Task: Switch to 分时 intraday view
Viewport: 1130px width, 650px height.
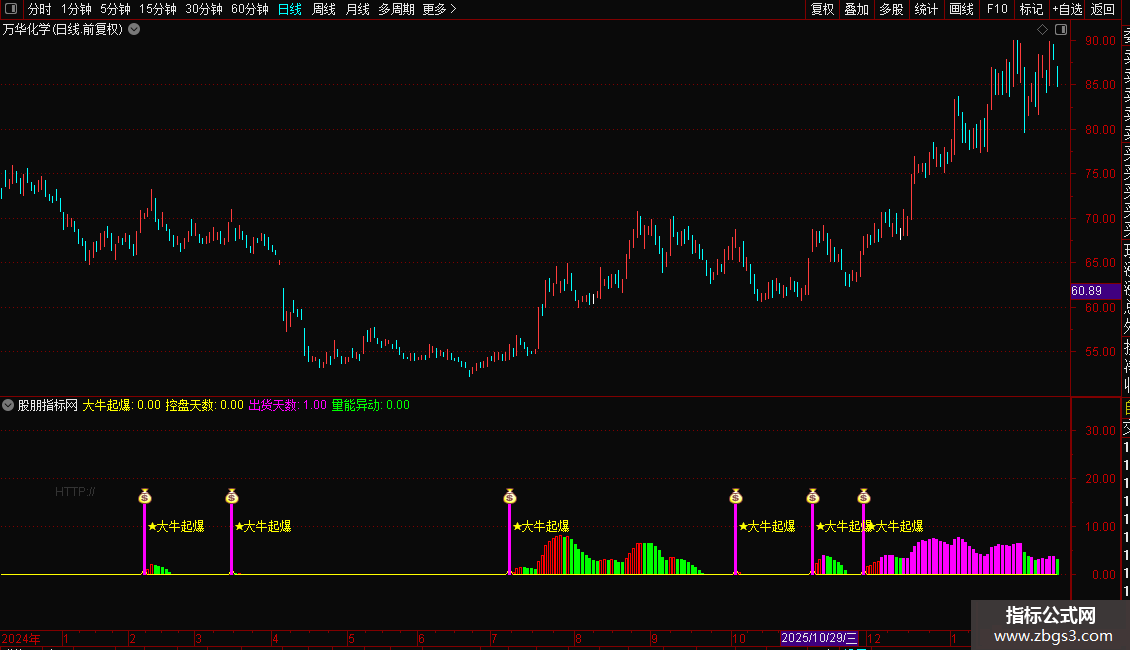Action: 40,9
